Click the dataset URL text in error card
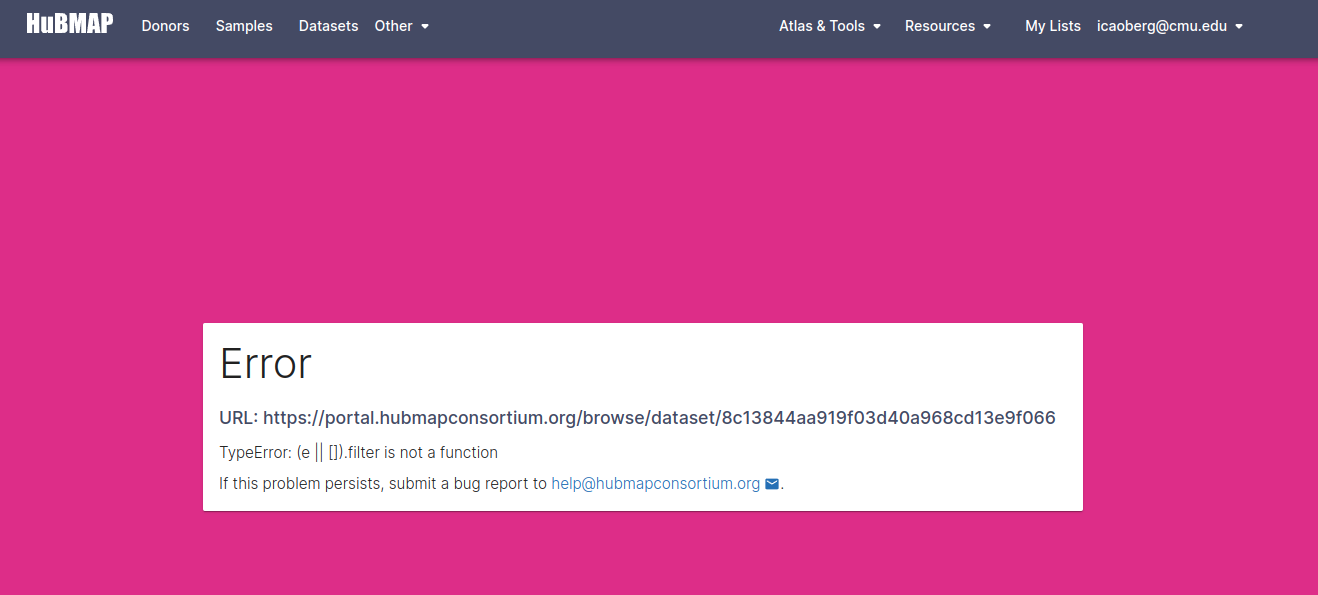The image size is (1318, 595). 637,418
